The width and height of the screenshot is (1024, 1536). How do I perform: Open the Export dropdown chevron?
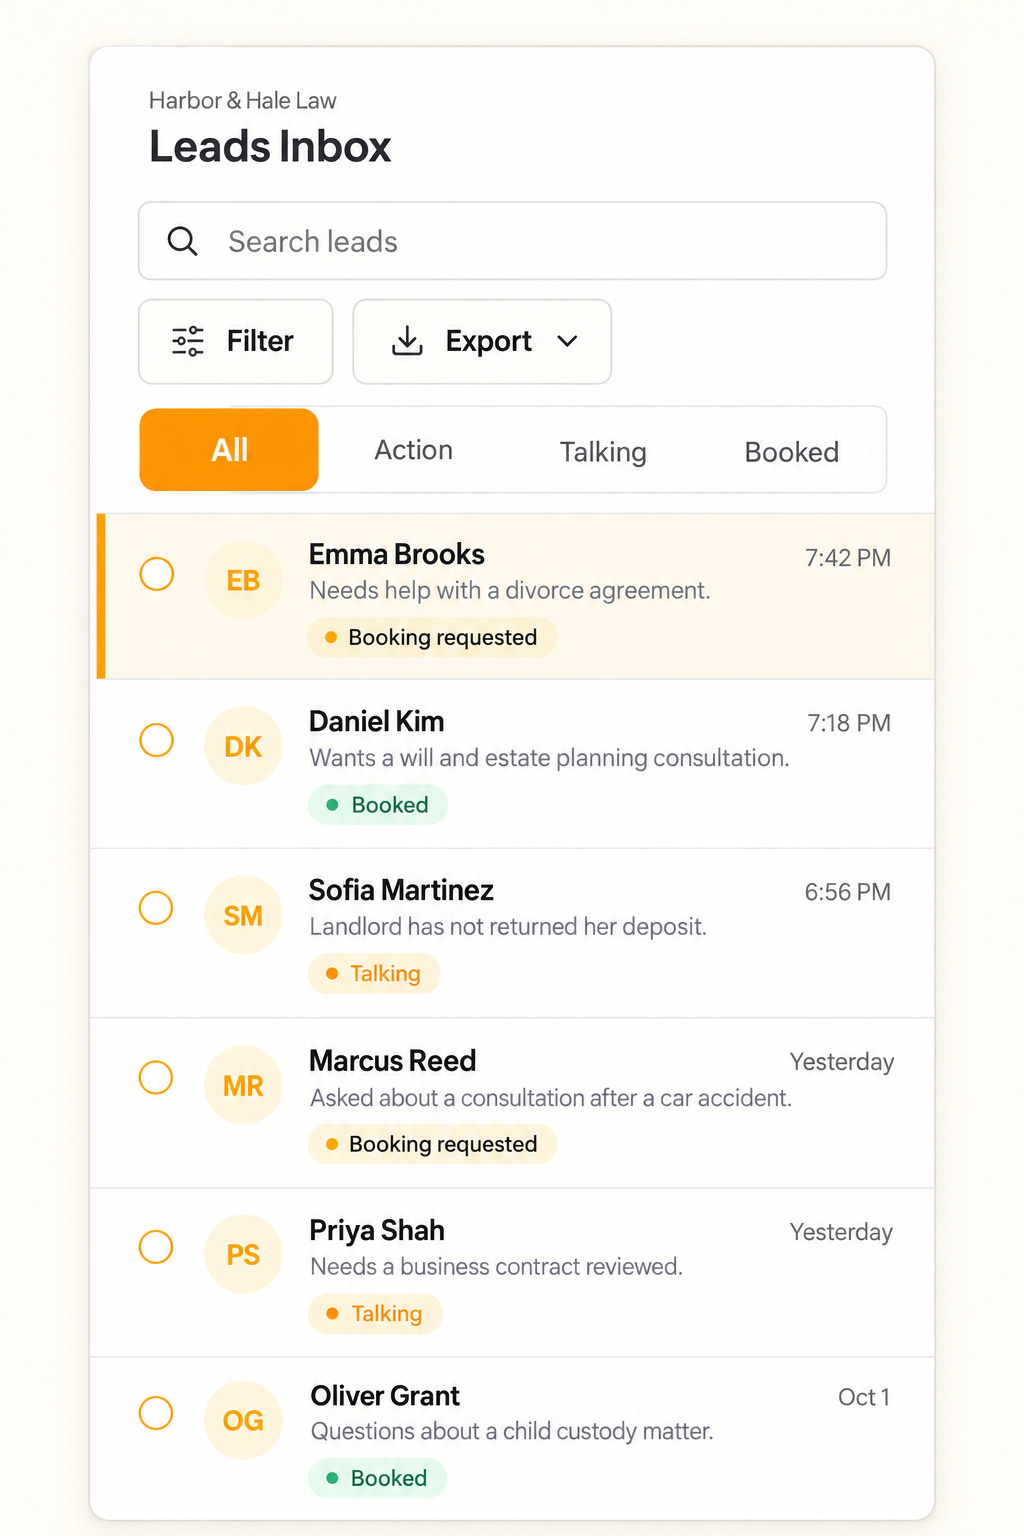[567, 341]
